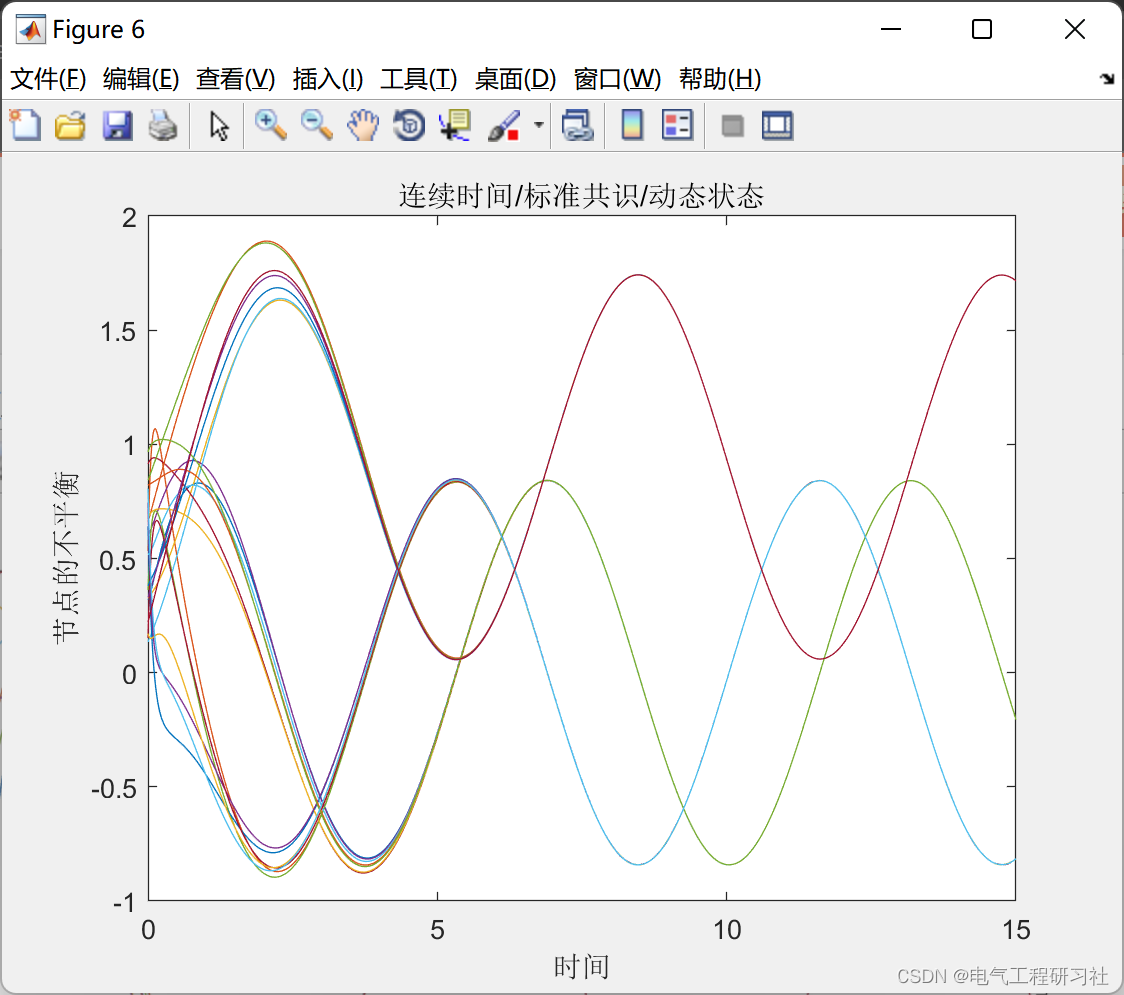1124x995 pixels.
Task: Activate the Zoom Out tool
Action: click(x=316, y=125)
